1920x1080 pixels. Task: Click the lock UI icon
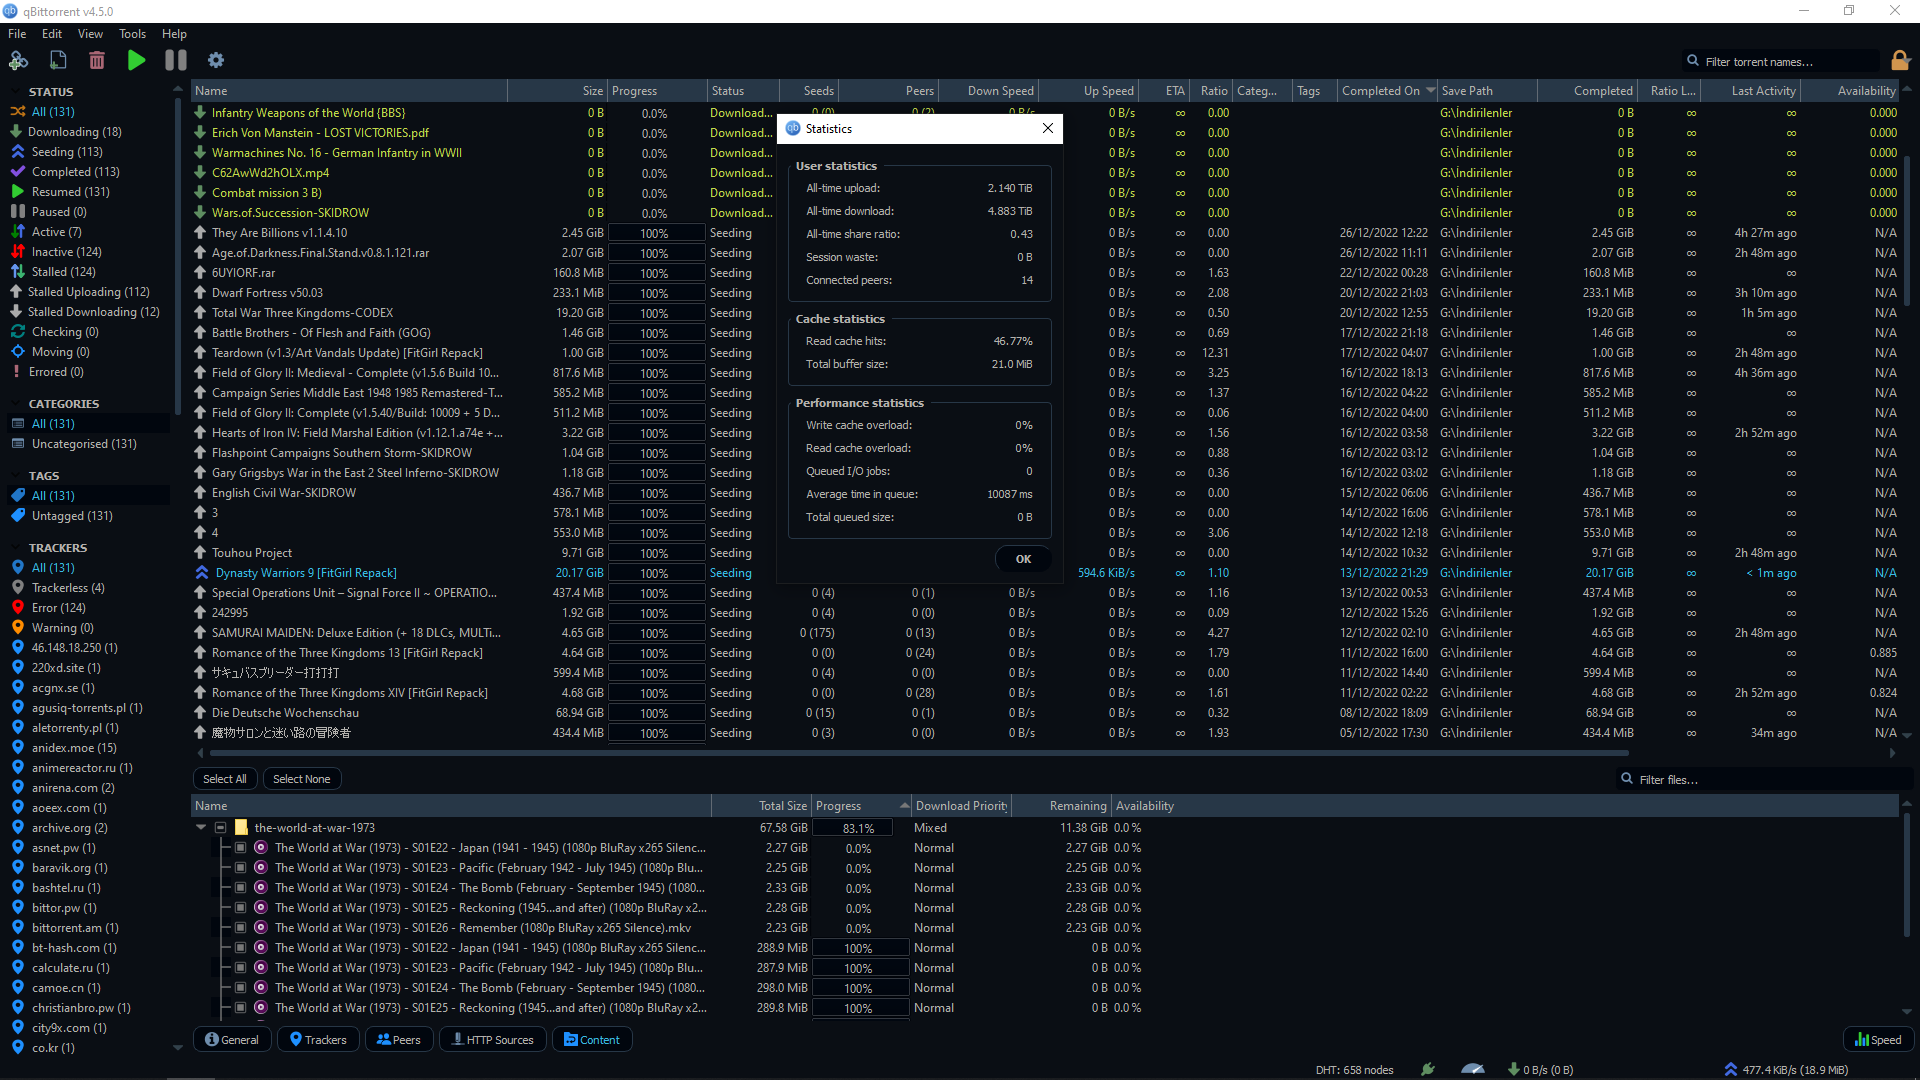click(x=1900, y=61)
